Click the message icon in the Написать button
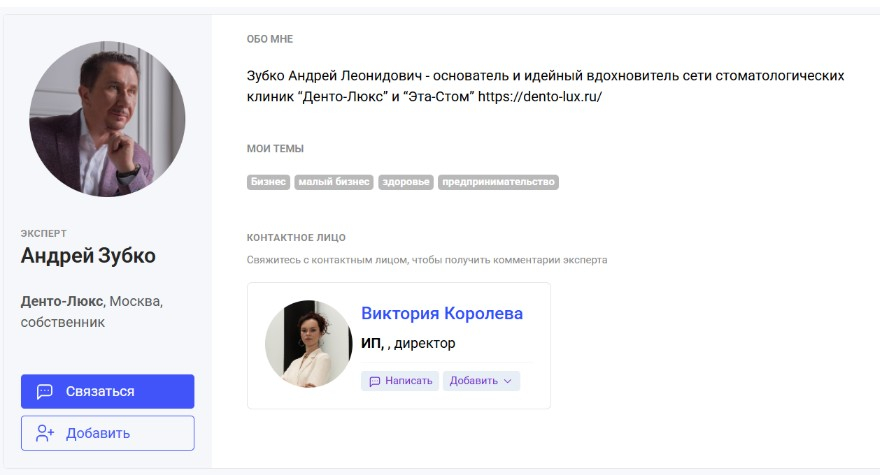This screenshot has width=880, height=475. tap(374, 381)
